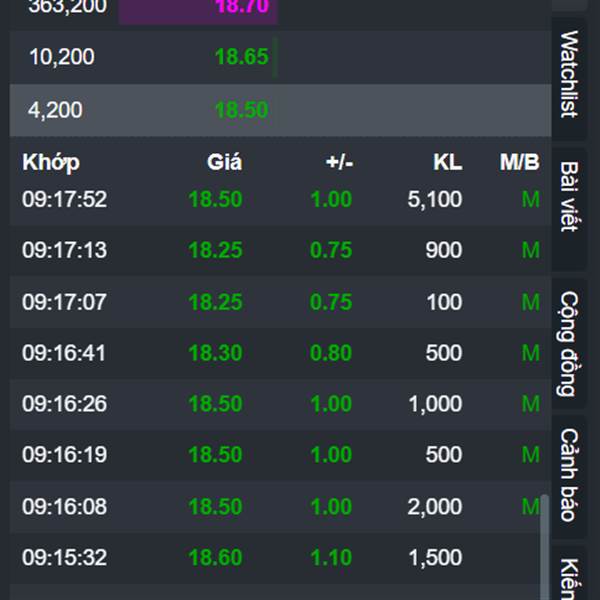Select the highlighted 18.50 order book row
600x600 pixels.
click(x=280, y=110)
